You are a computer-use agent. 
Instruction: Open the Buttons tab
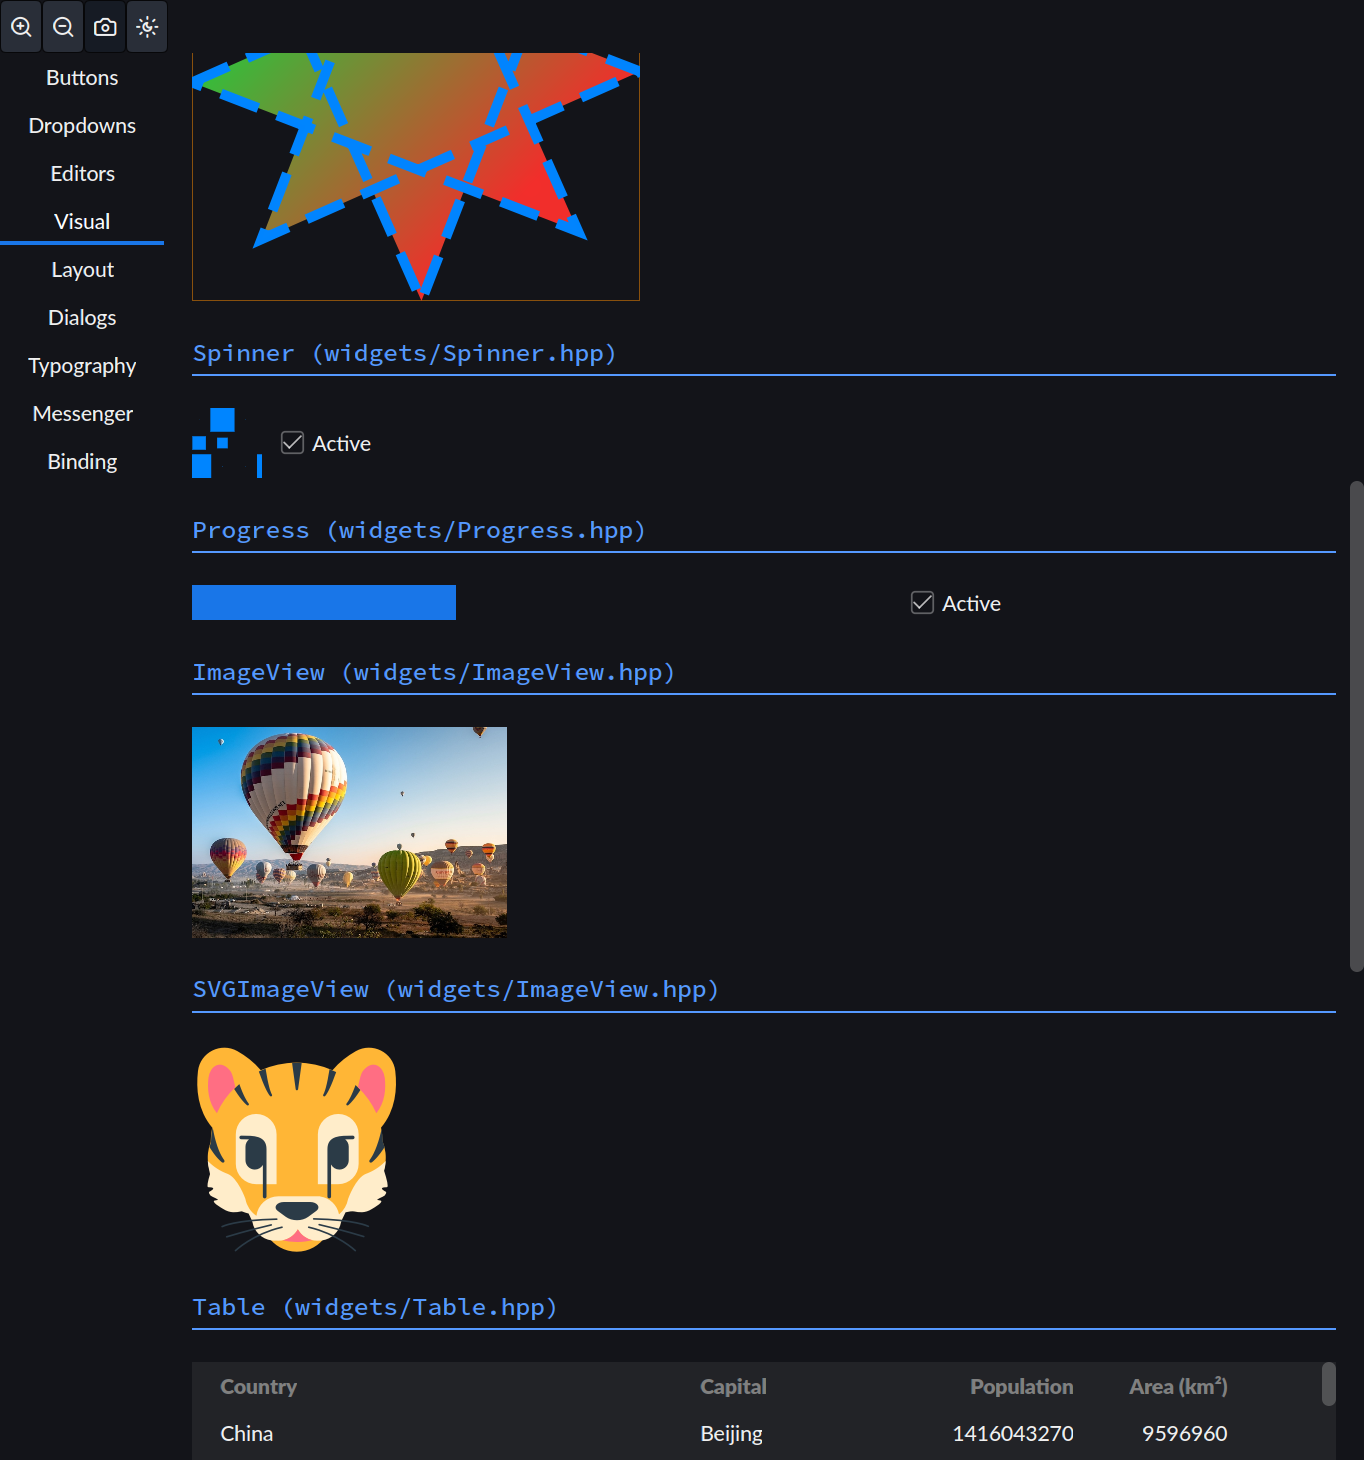coord(82,78)
